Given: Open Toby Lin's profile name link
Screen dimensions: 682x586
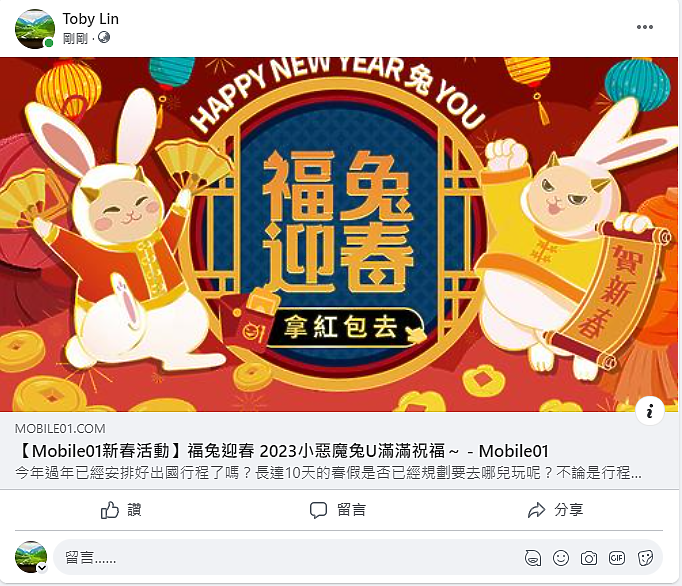Looking at the screenshot, I should (90, 19).
